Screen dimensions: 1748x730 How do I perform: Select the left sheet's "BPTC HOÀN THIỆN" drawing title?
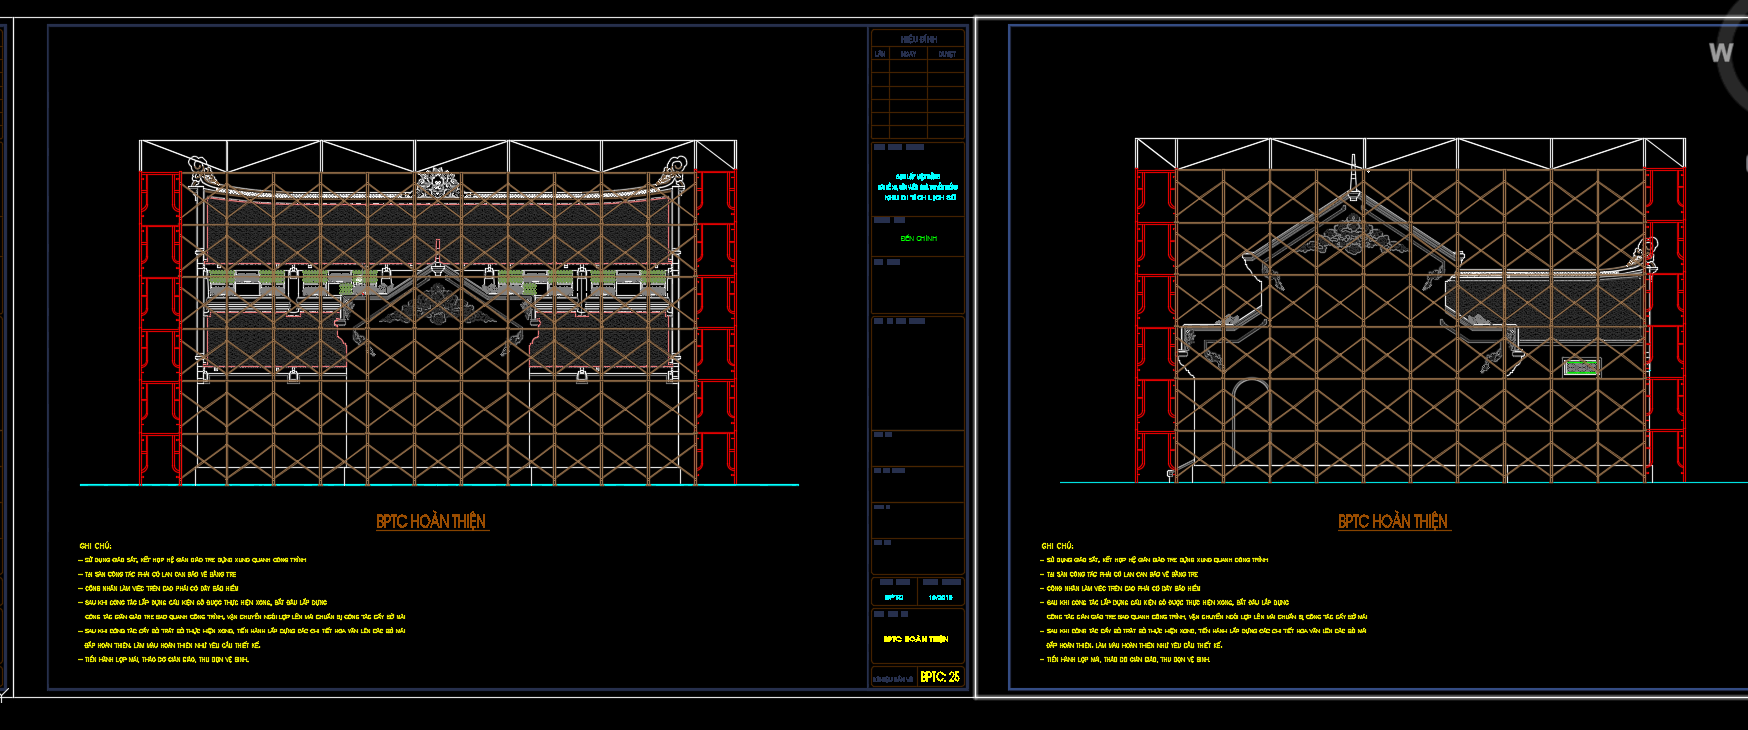point(431,521)
